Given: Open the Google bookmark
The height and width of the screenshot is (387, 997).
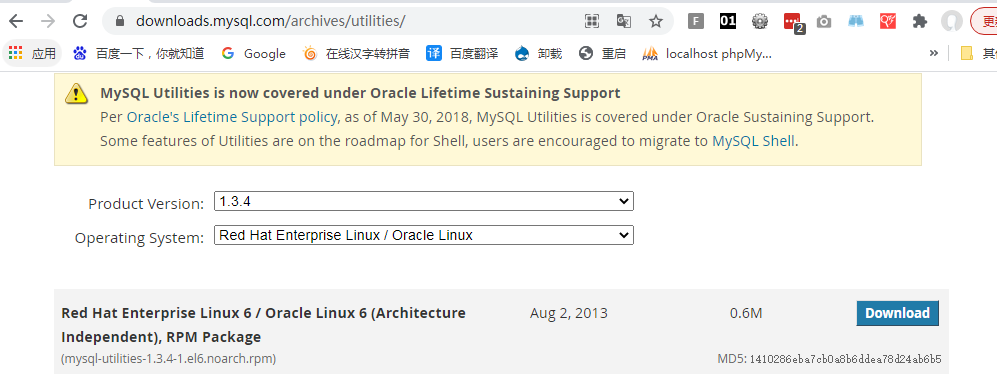Looking at the screenshot, I should tap(254, 53).
